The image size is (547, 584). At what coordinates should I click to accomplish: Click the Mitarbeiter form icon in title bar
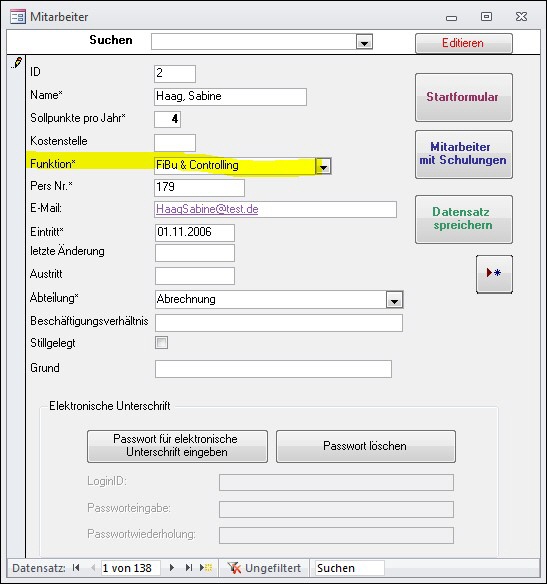(18, 17)
